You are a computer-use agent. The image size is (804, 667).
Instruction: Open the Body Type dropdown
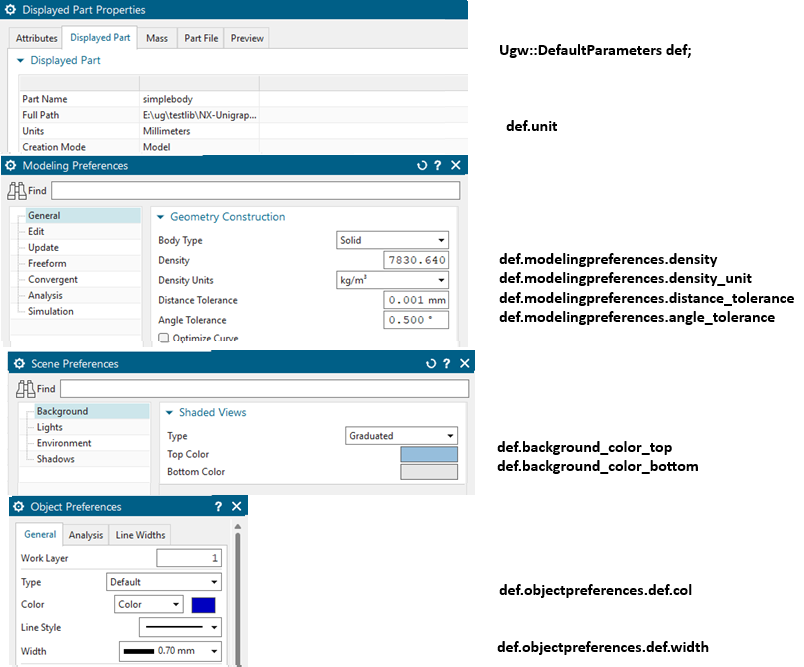click(392, 240)
